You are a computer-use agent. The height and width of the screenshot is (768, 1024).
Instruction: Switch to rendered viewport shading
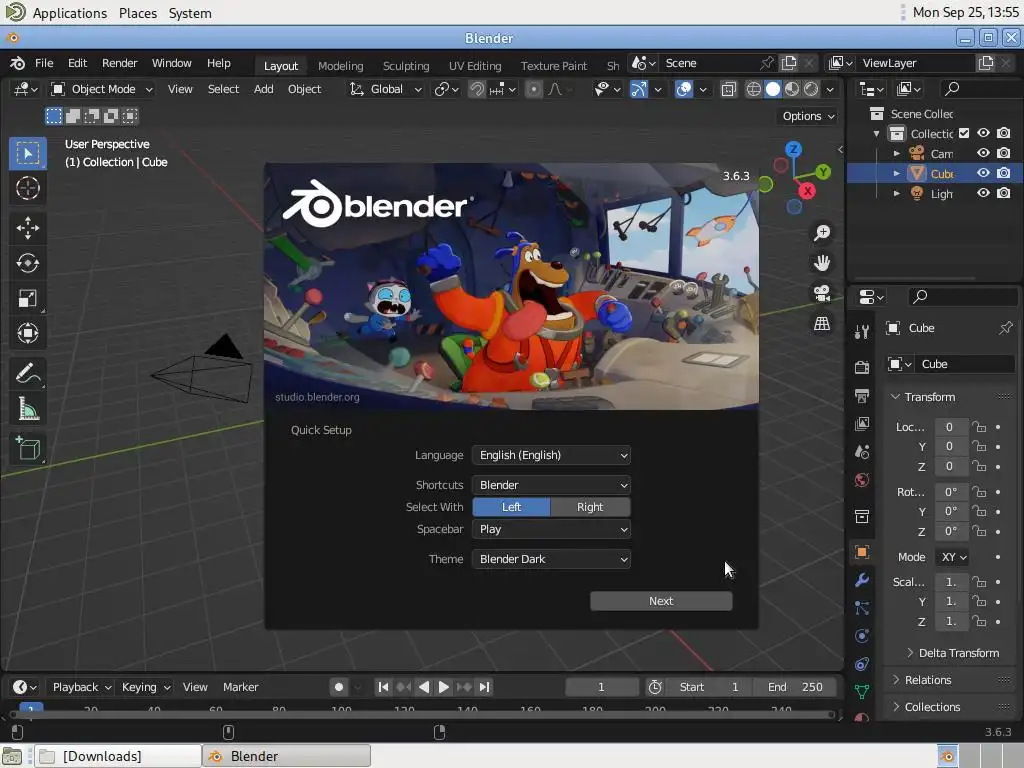810,89
